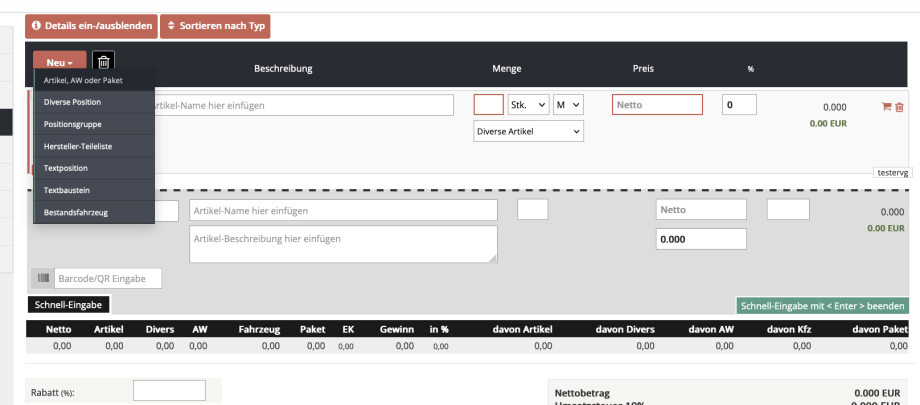This screenshot has width=920, height=405.
Task: Click the Rabatt (%) input field
Action: pos(169,392)
